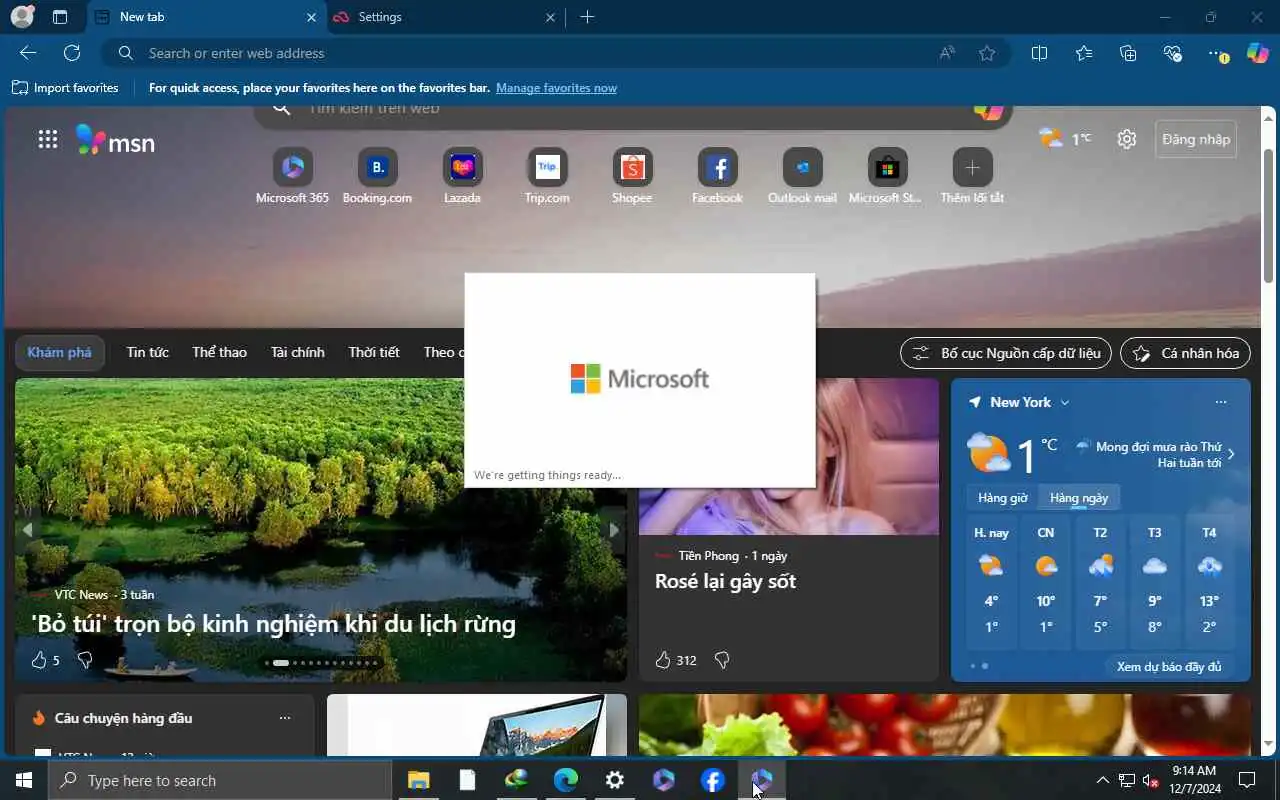Dislike the VTC News forest article
1280x800 pixels.
pos(85,660)
